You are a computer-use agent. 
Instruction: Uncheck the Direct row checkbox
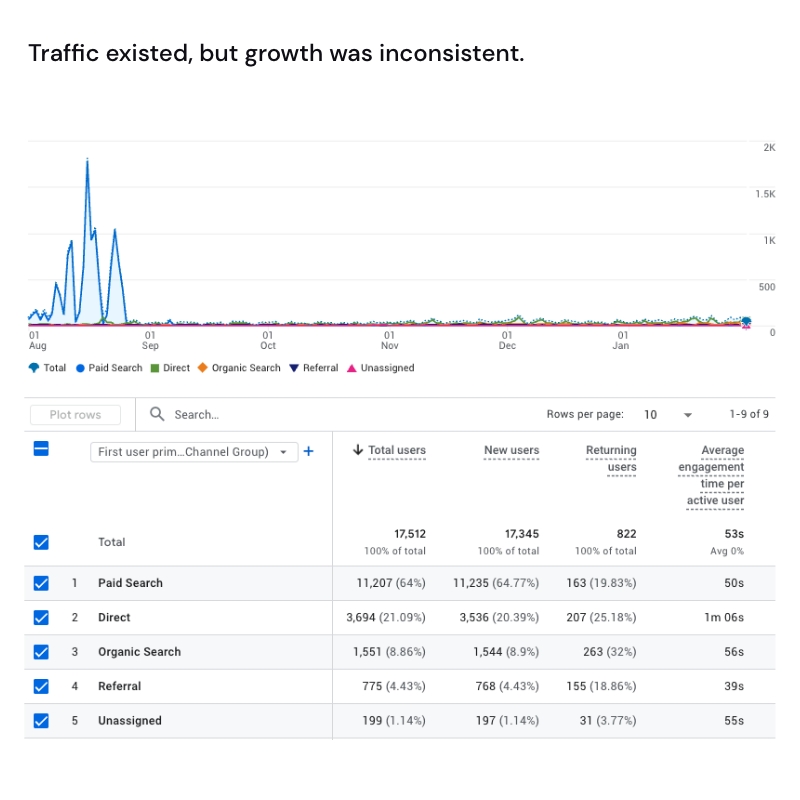[x=40, y=618]
